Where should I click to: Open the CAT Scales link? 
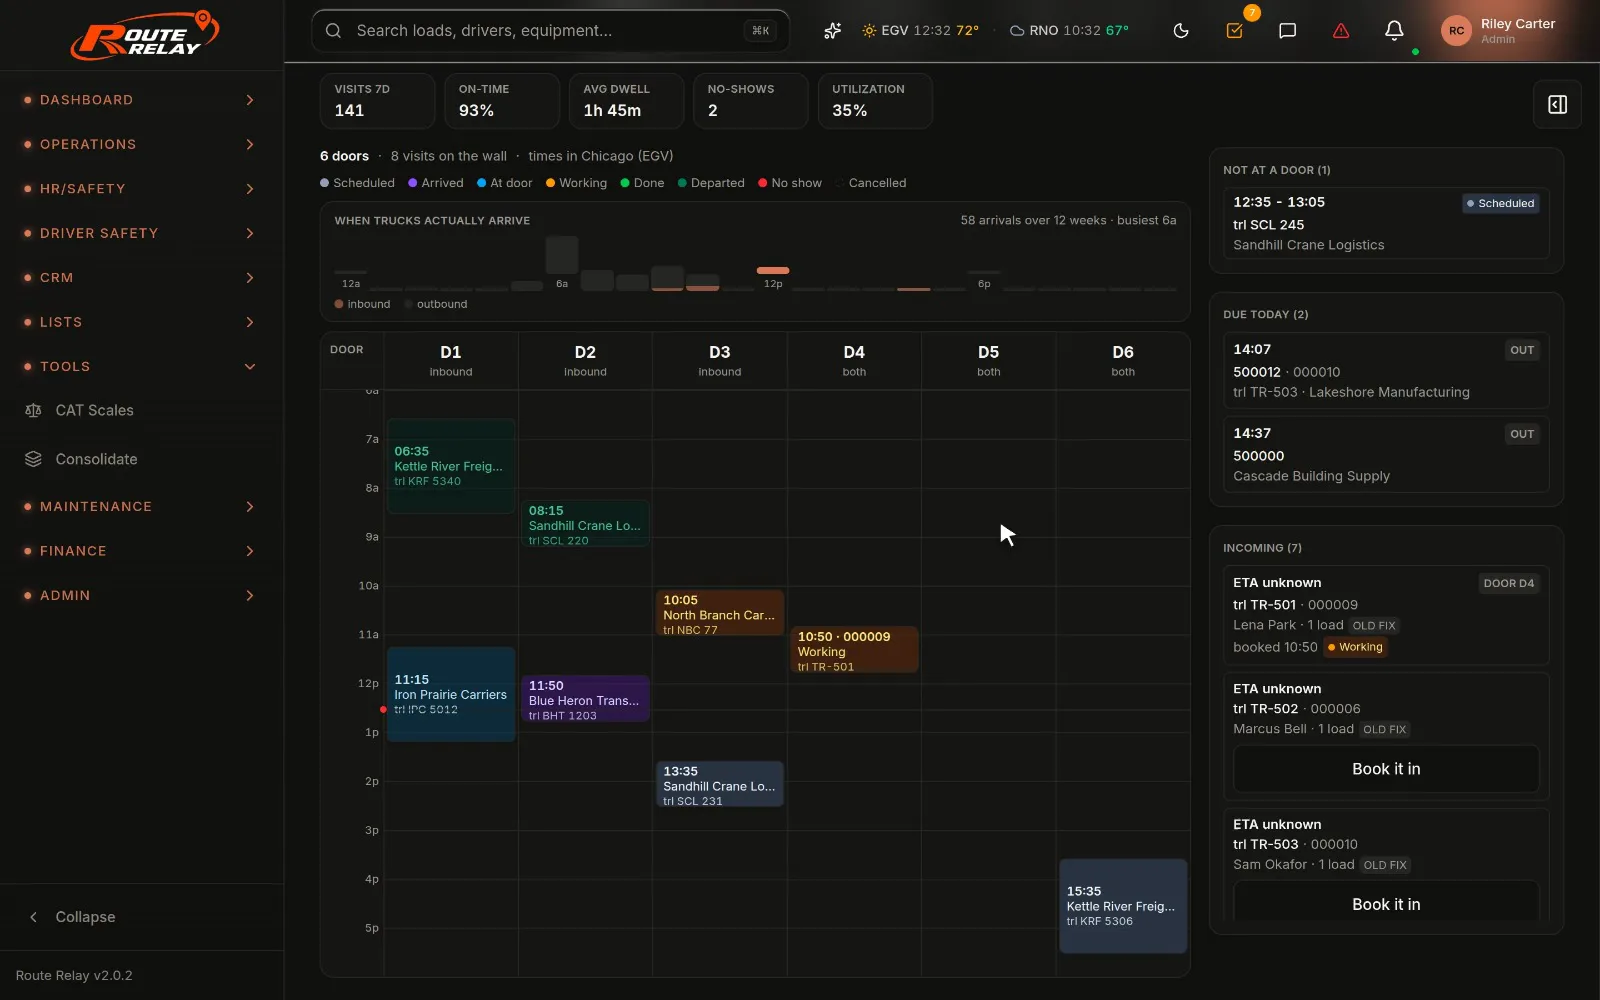coord(94,410)
